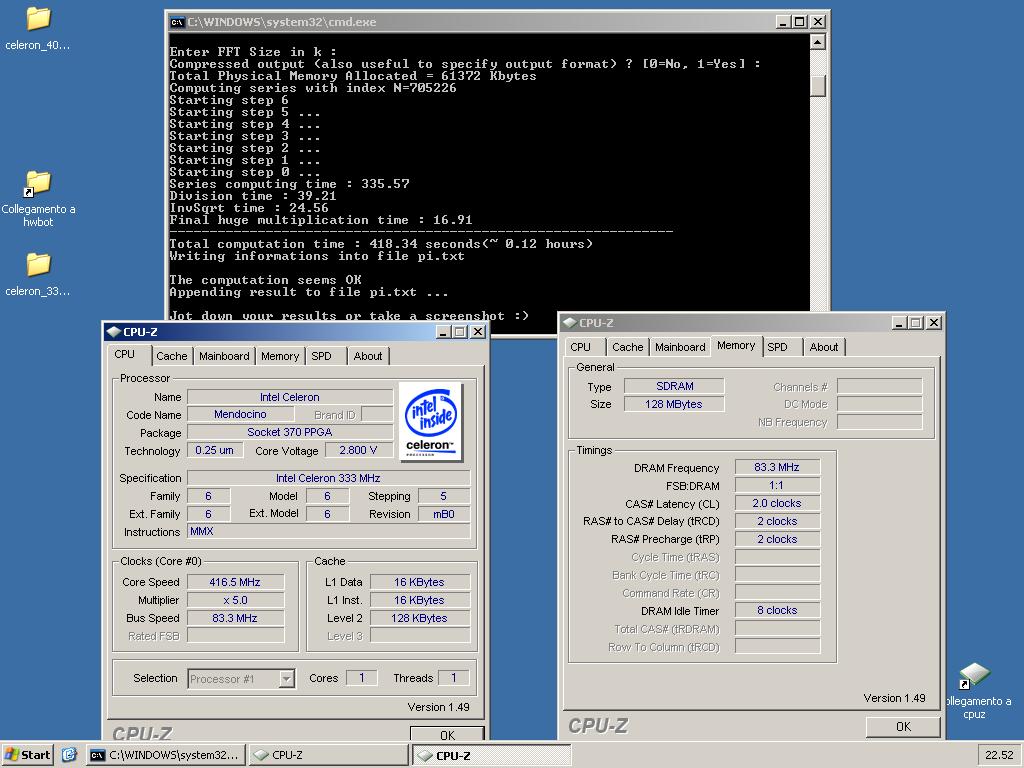The image size is (1024, 768).
Task: Click the left CPU-Z window title icon
Action: tap(114, 332)
